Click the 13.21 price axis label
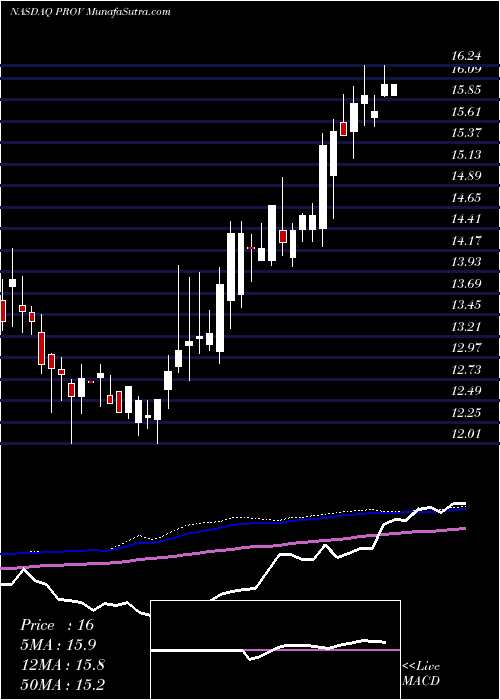This screenshot has width=500, height=700. click(x=467, y=326)
